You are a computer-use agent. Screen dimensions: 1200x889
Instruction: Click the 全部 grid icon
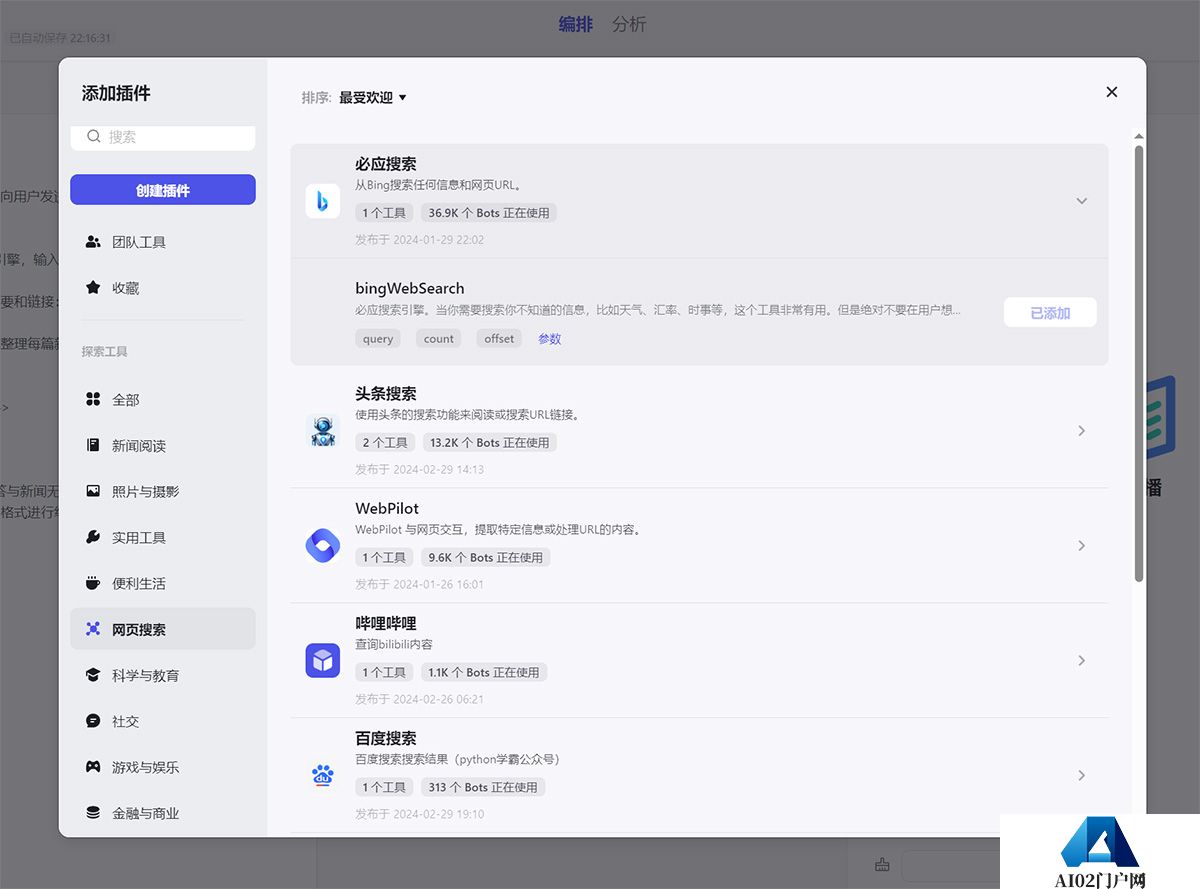point(93,400)
